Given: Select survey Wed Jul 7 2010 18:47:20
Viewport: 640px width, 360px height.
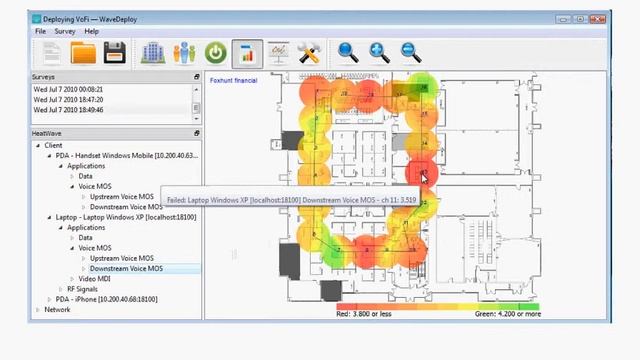Looking at the screenshot, I should [68, 100].
